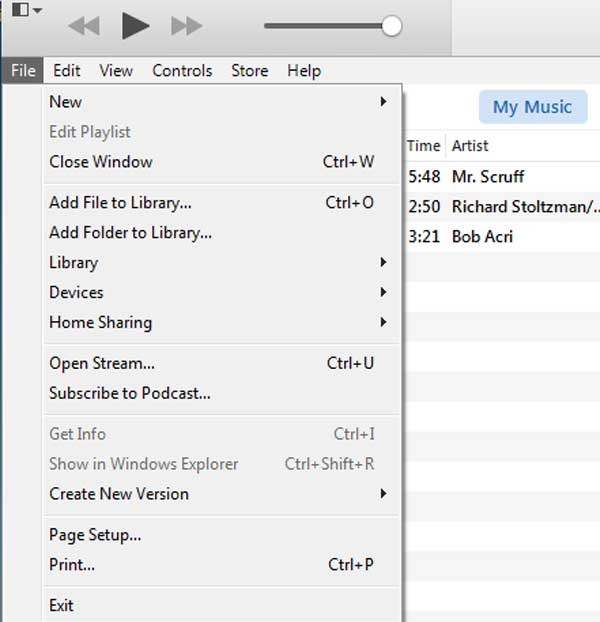The width and height of the screenshot is (600, 622).
Task: Open the sidebar window icon dropdown
Action: pyautogui.click(x=27, y=9)
